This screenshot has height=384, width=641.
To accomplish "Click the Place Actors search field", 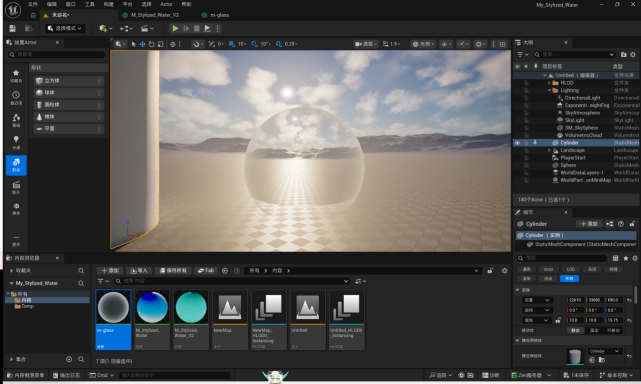I will (x=56, y=54).
